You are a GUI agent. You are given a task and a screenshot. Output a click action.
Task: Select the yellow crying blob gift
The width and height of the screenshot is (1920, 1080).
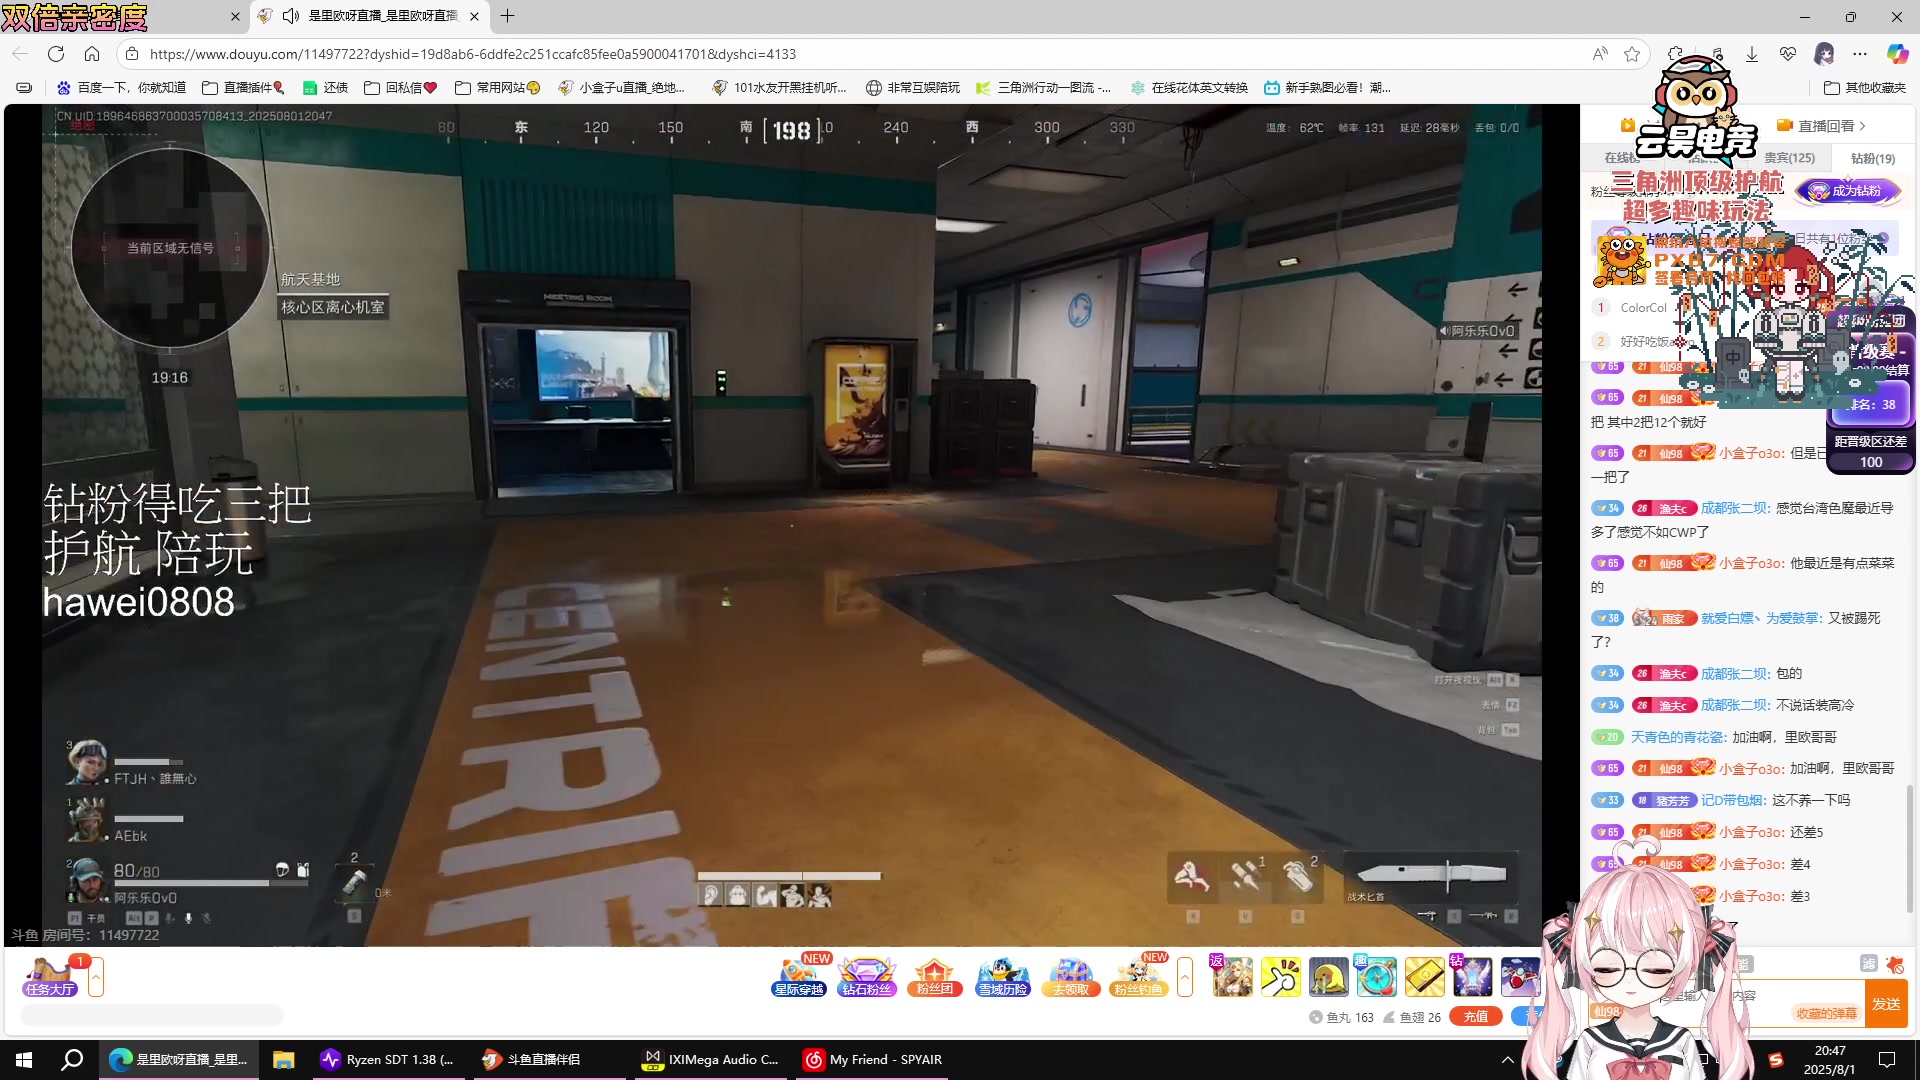[1328, 977]
